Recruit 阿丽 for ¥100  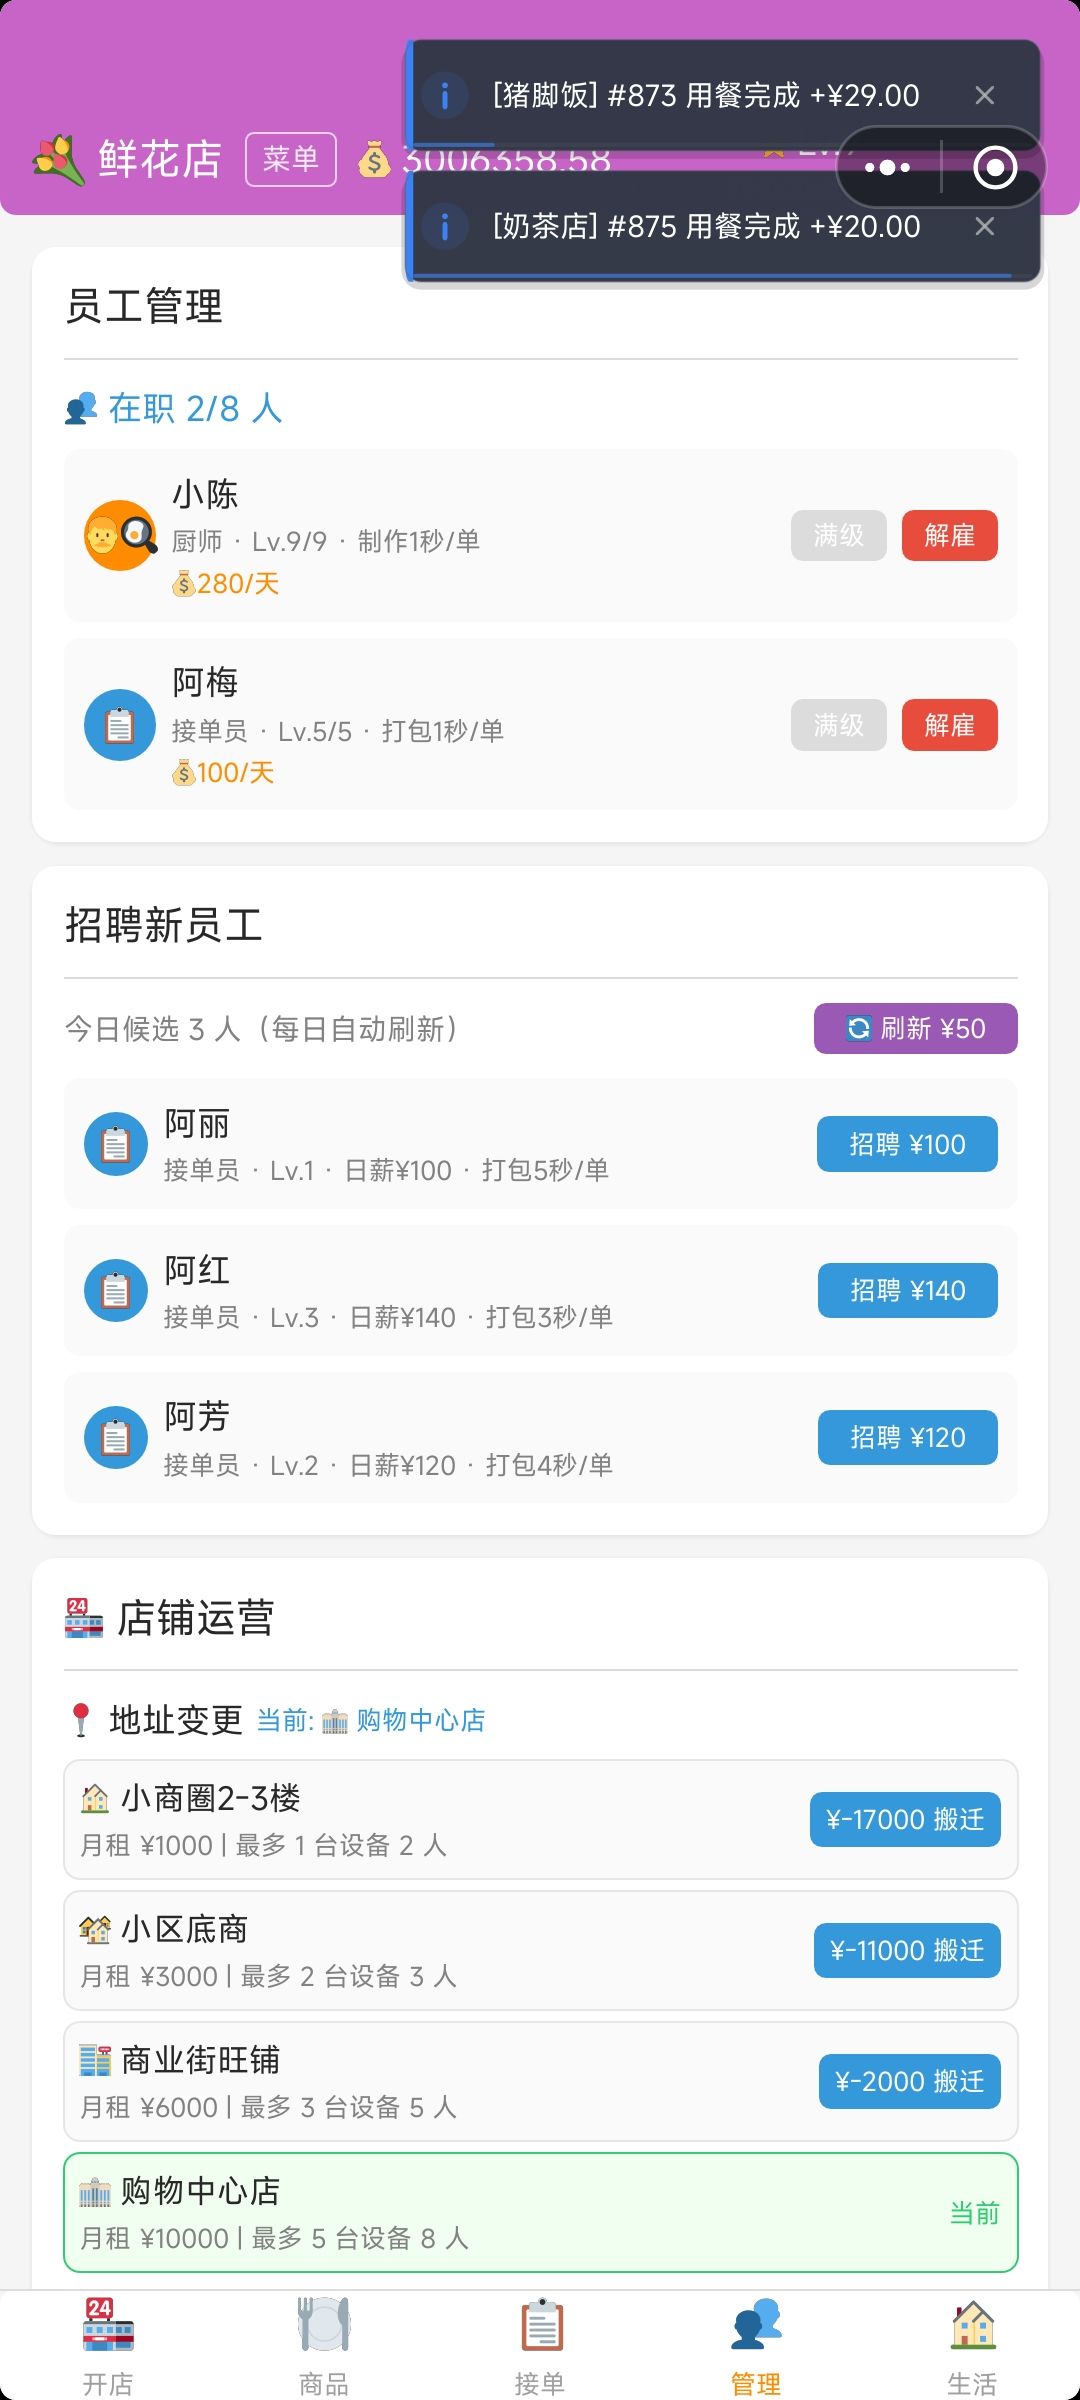tap(907, 1144)
